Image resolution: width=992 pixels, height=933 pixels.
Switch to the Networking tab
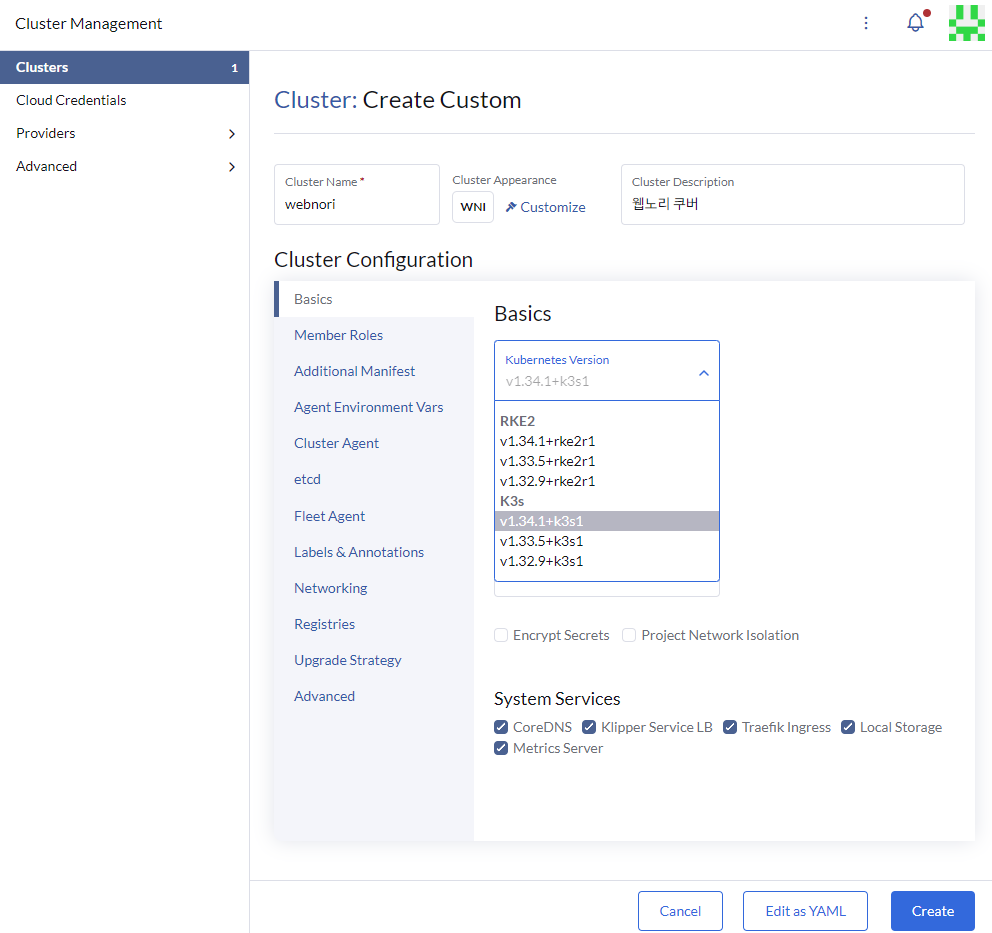pos(330,588)
